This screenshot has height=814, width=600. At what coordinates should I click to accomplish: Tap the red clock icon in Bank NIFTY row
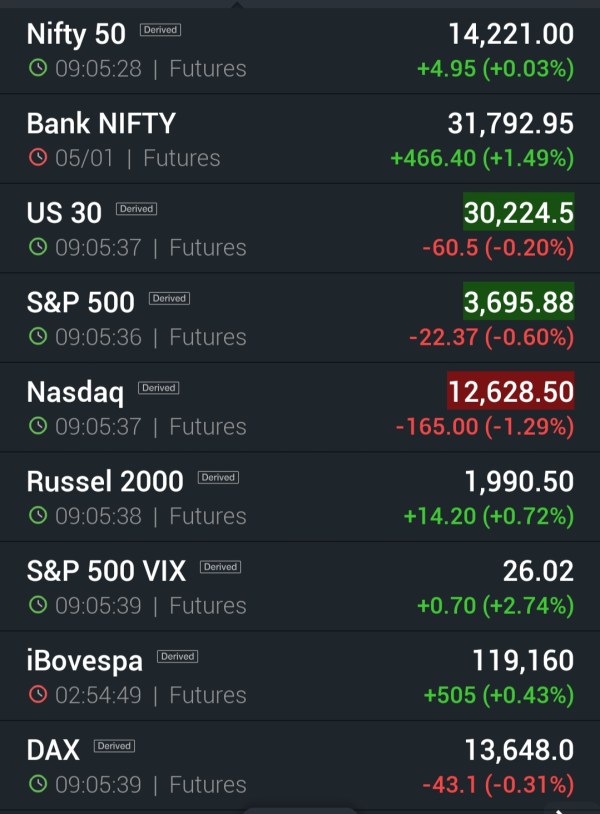click(38, 158)
